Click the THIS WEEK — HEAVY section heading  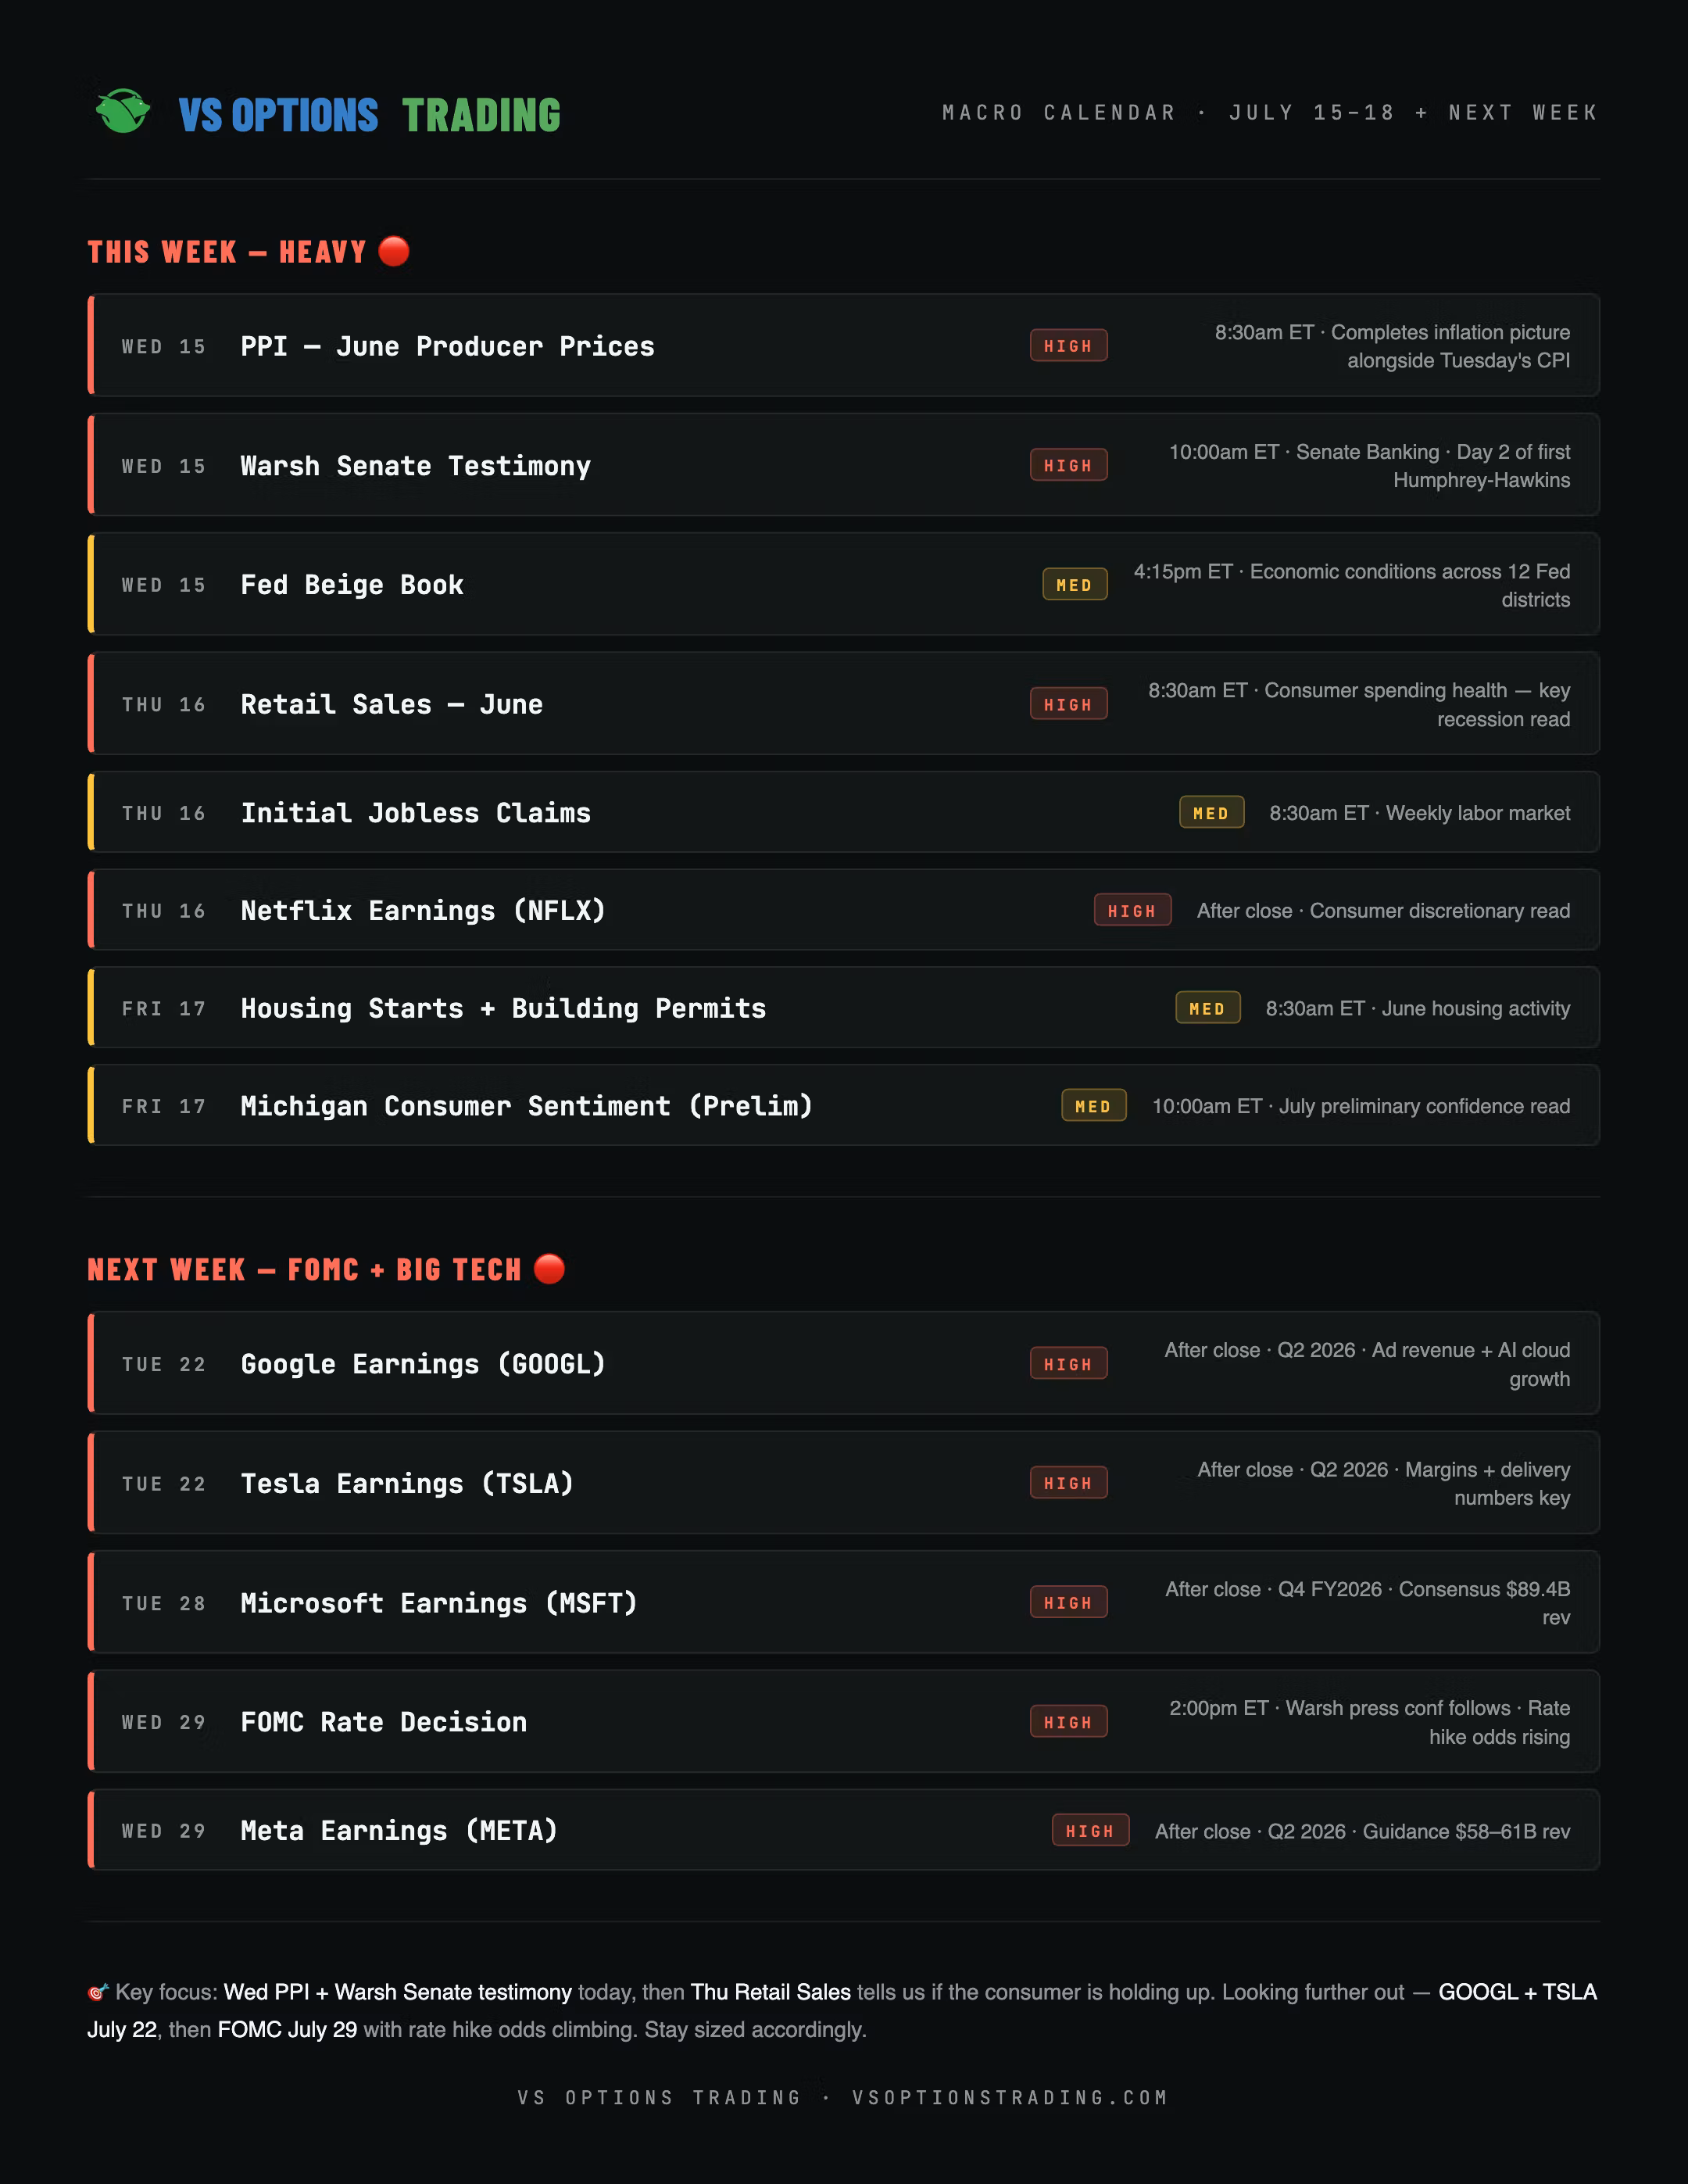click(x=227, y=252)
